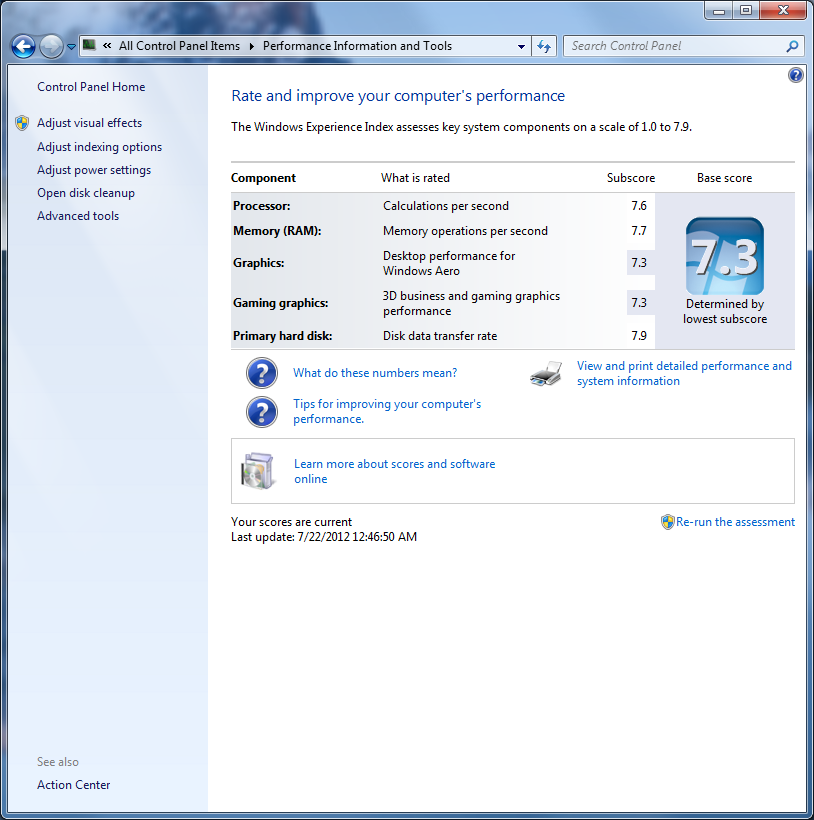Select Performance Information and Tools breadcrumb
Screen dimensions: 814x820
[357, 46]
